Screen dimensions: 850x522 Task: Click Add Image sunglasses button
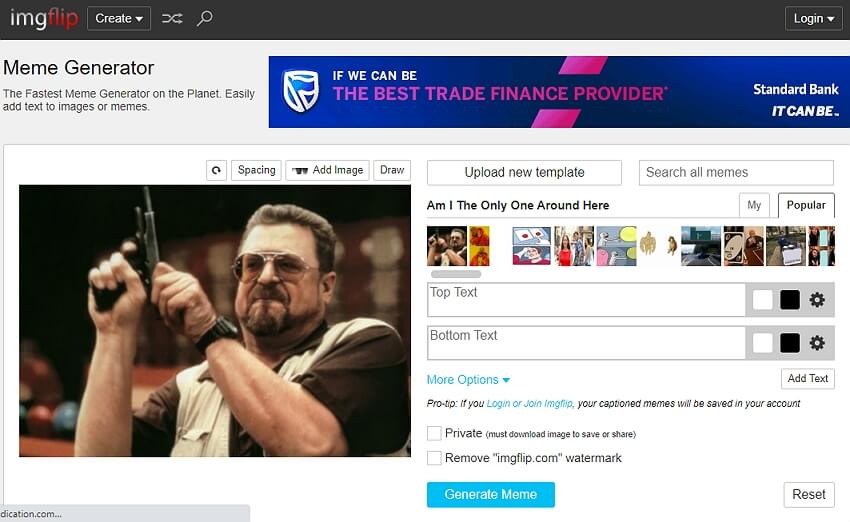tap(327, 170)
